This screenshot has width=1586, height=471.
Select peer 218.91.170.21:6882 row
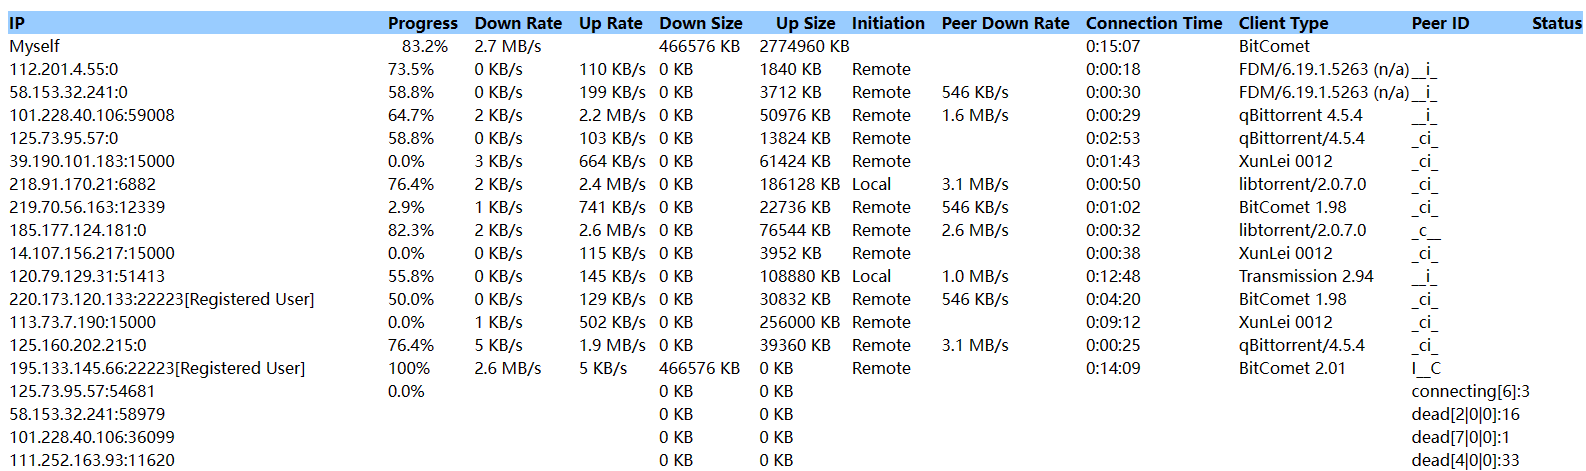(x=83, y=184)
